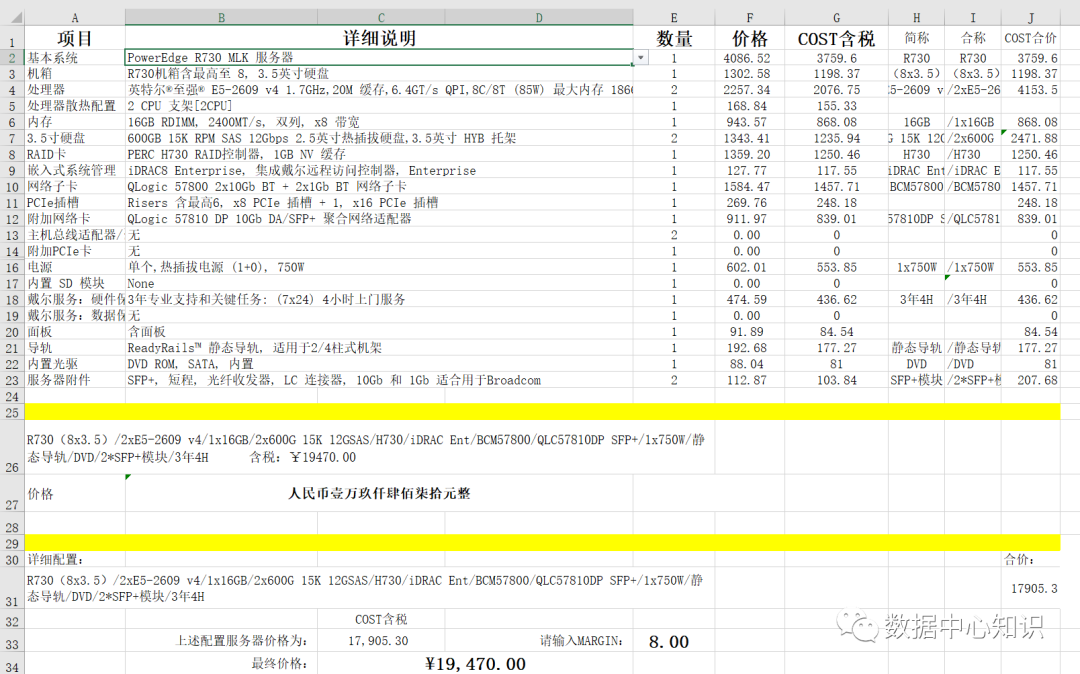Click the 简称 header cell
Screen dimensions: 1080x674
[916, 38]
